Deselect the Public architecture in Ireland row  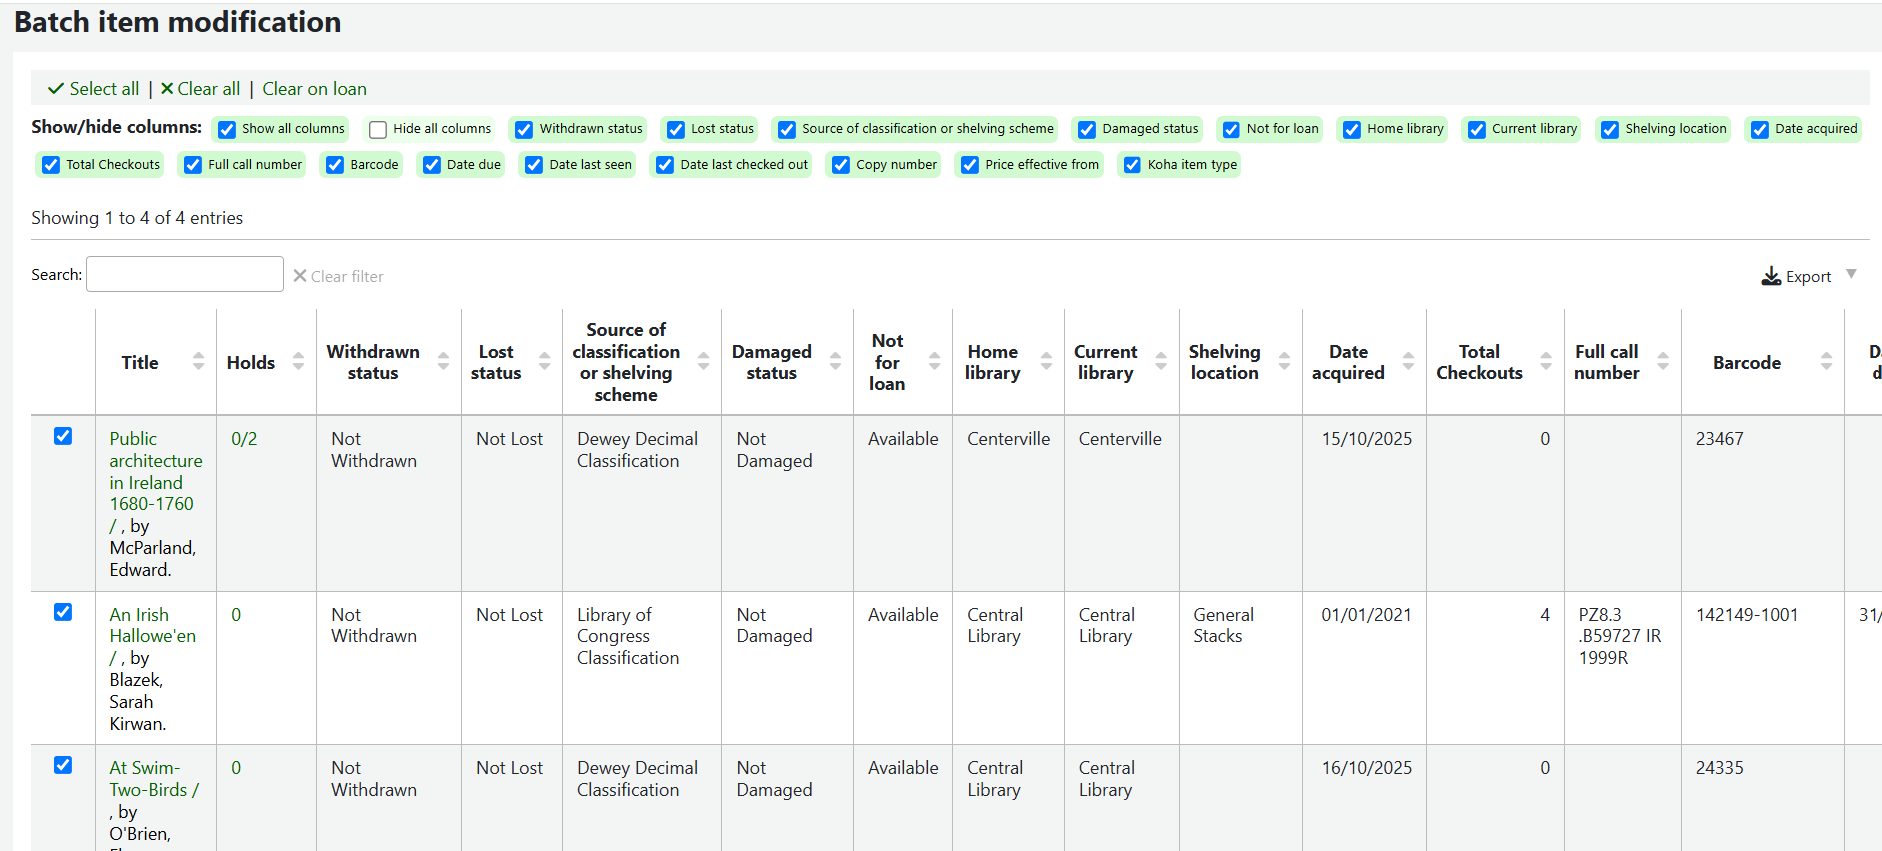coord(63,436)
